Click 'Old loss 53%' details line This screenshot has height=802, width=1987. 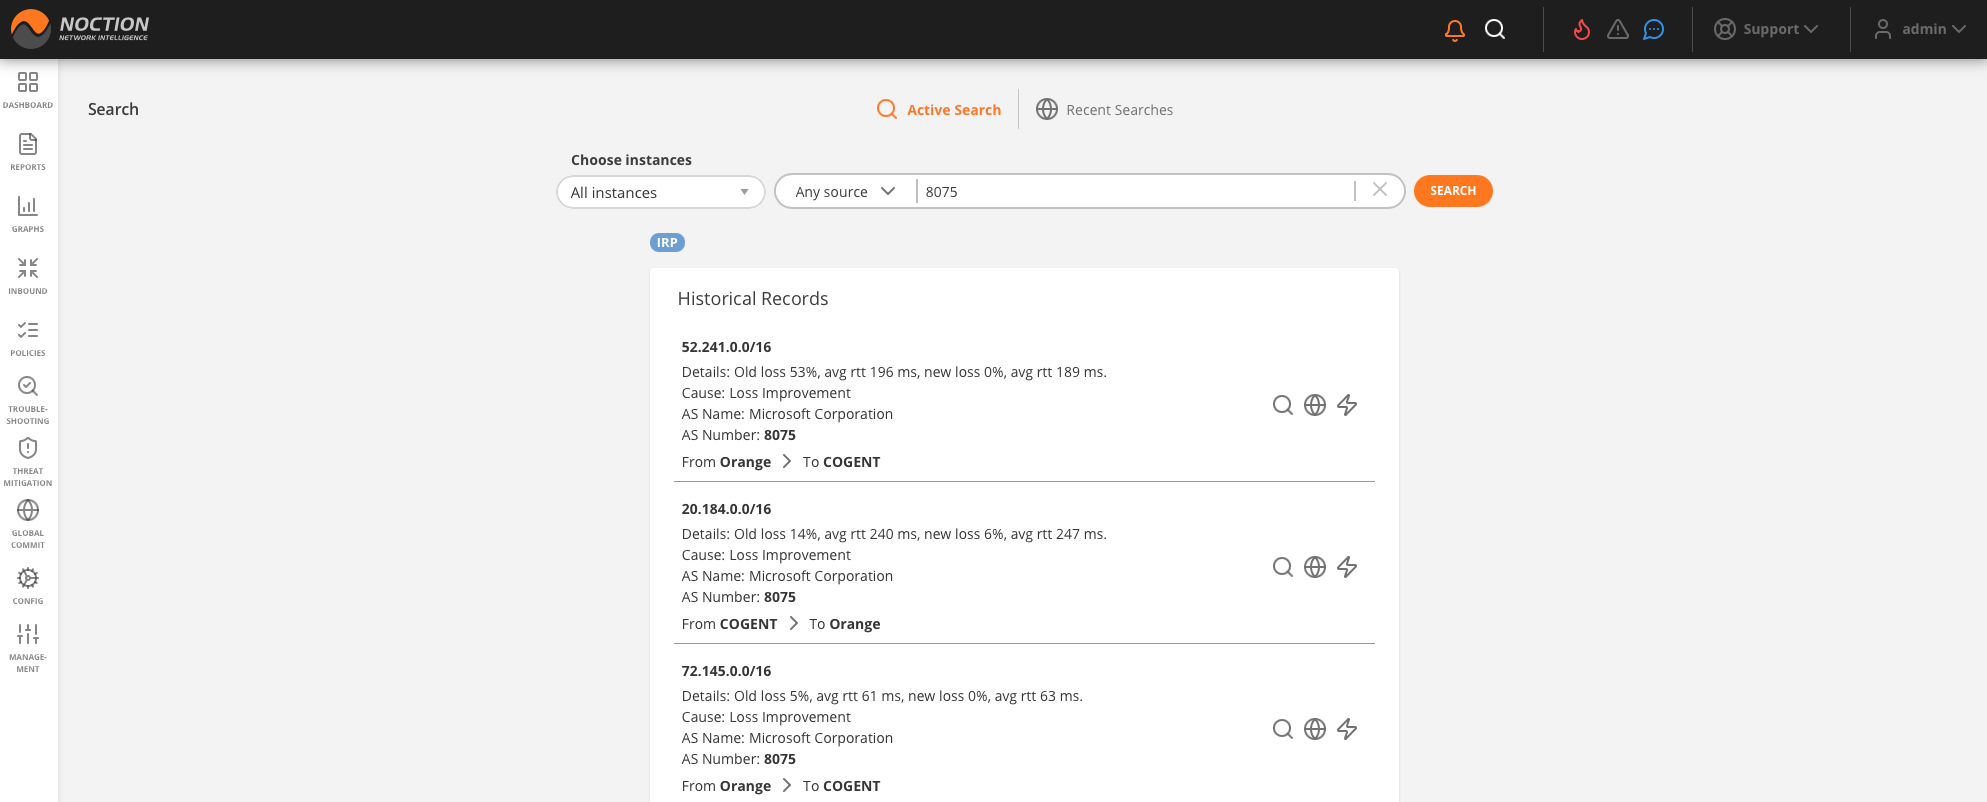[x=894, y=372]
